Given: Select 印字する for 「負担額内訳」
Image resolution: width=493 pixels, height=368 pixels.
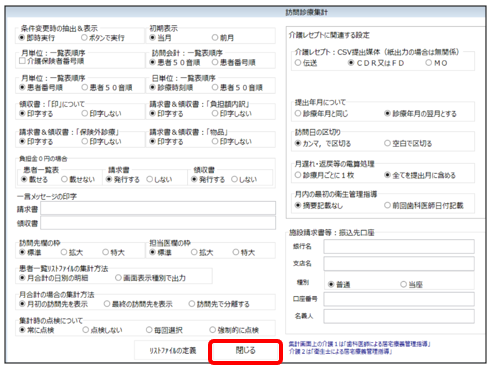Looking at the screenshot, I should [153, 114].
